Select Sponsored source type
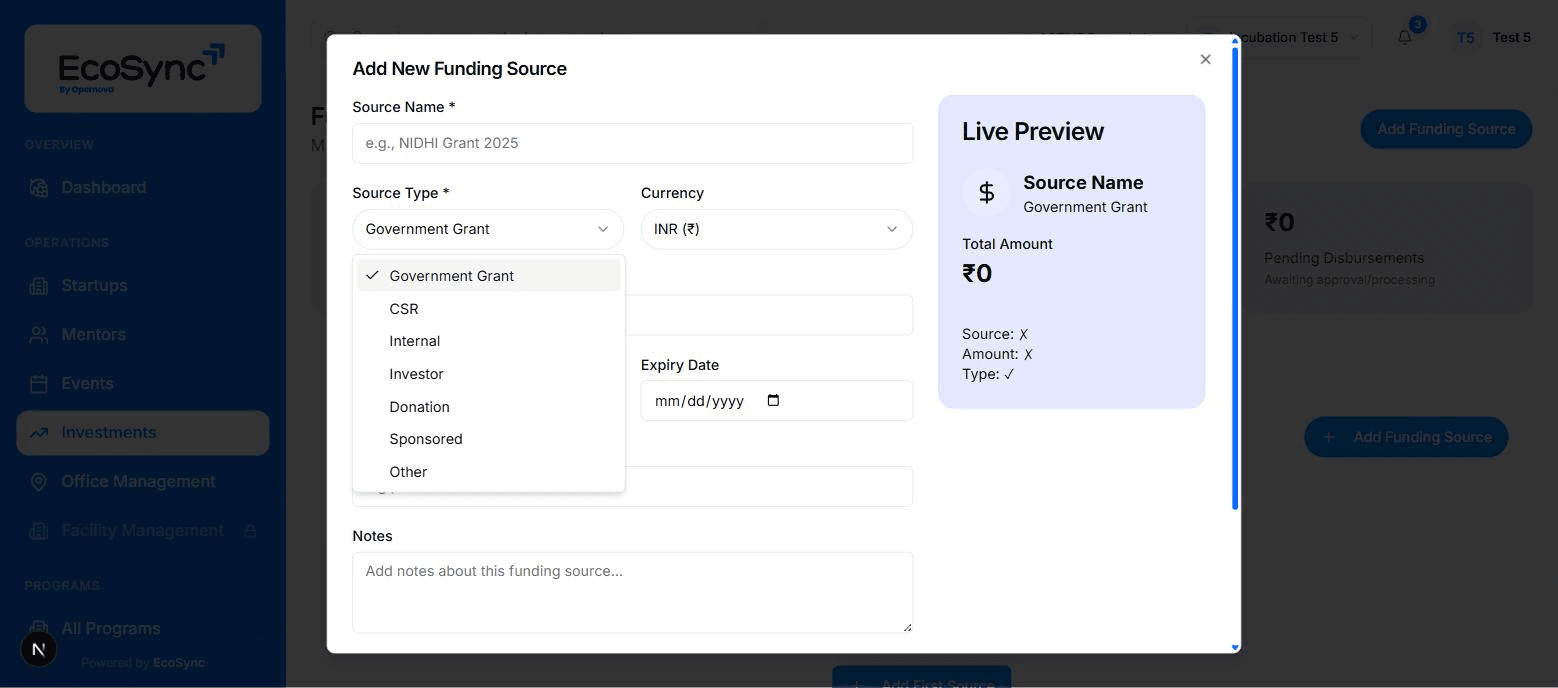 (x=488, y=439)
